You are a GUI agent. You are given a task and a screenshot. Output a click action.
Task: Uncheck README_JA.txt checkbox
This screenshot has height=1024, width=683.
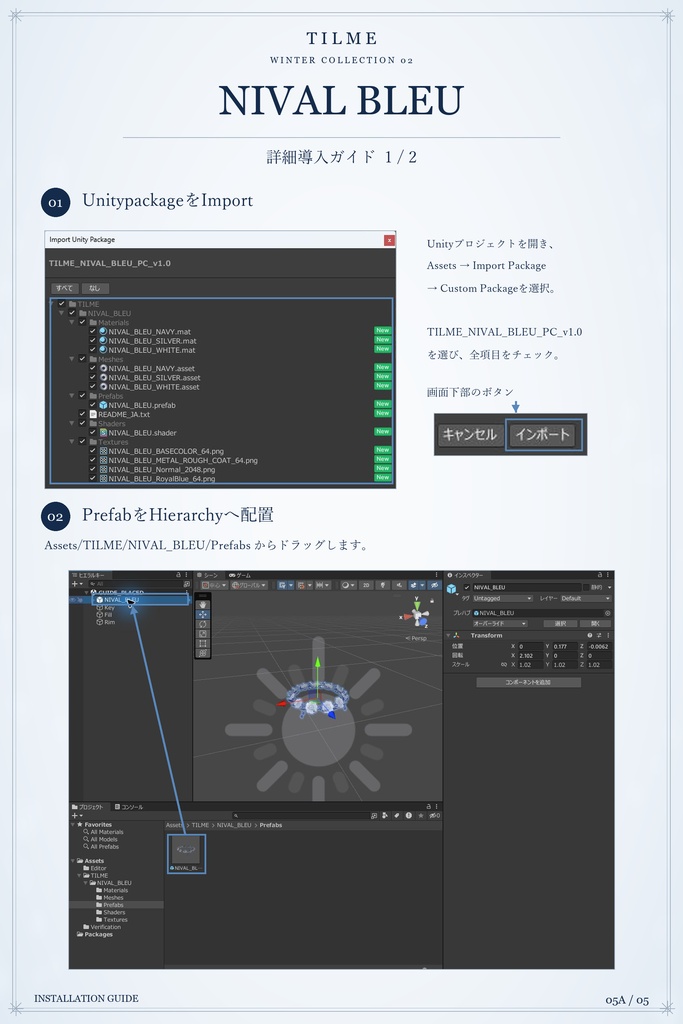tap(82, 414)
